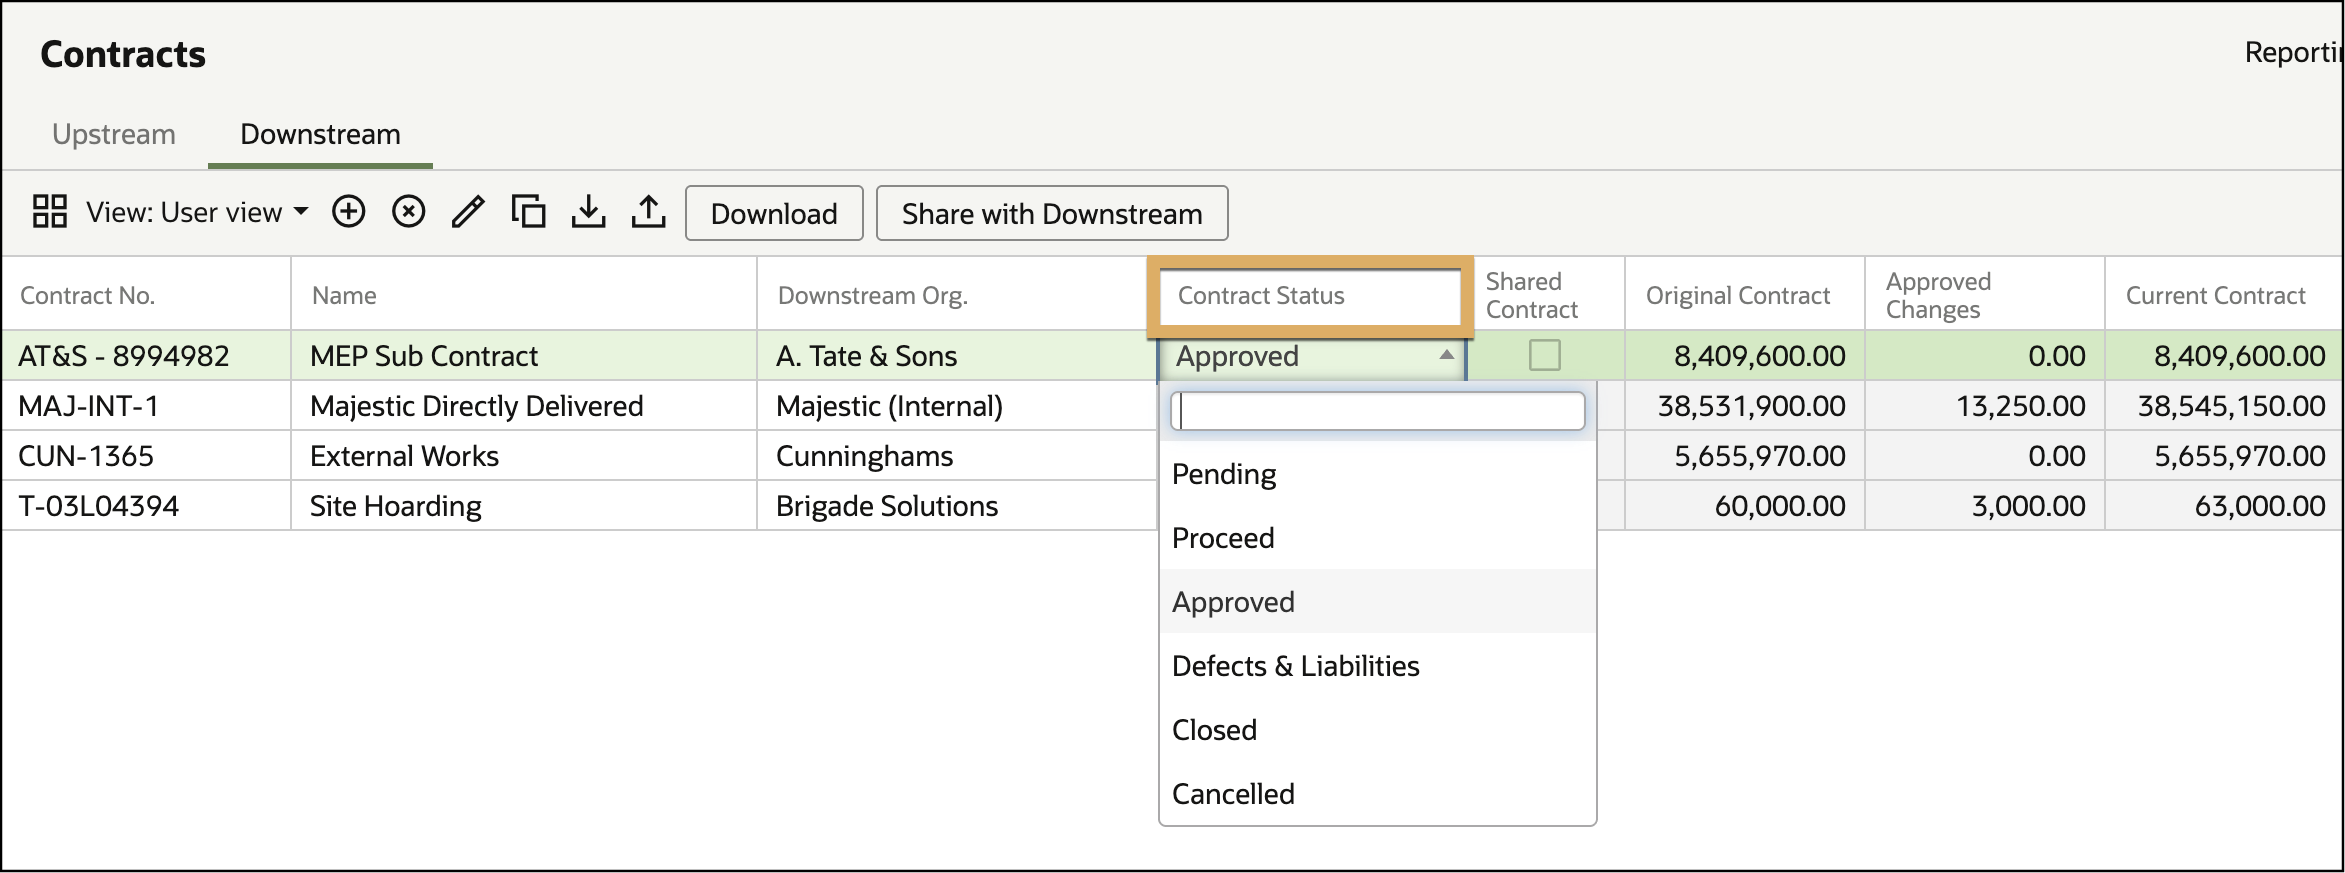Sort by Contract No. column header
Screen dimensions: 2345x873
coord(147,295)
